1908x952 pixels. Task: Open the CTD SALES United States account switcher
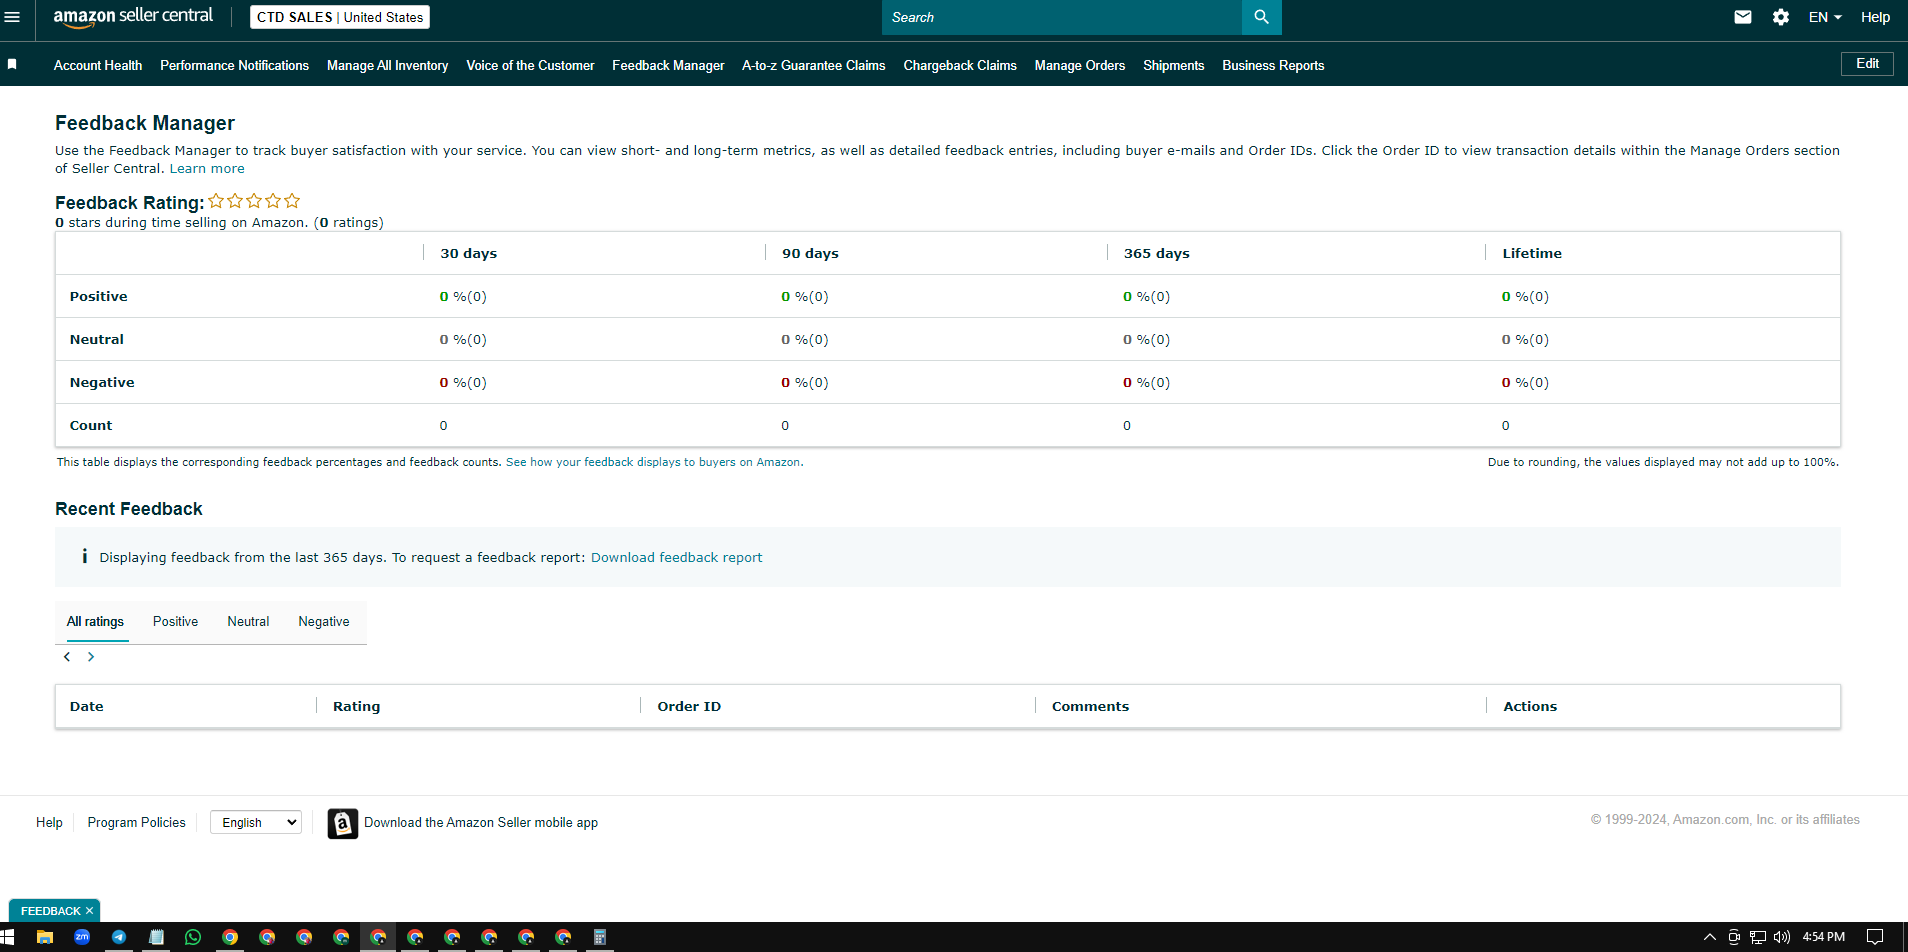340,17
